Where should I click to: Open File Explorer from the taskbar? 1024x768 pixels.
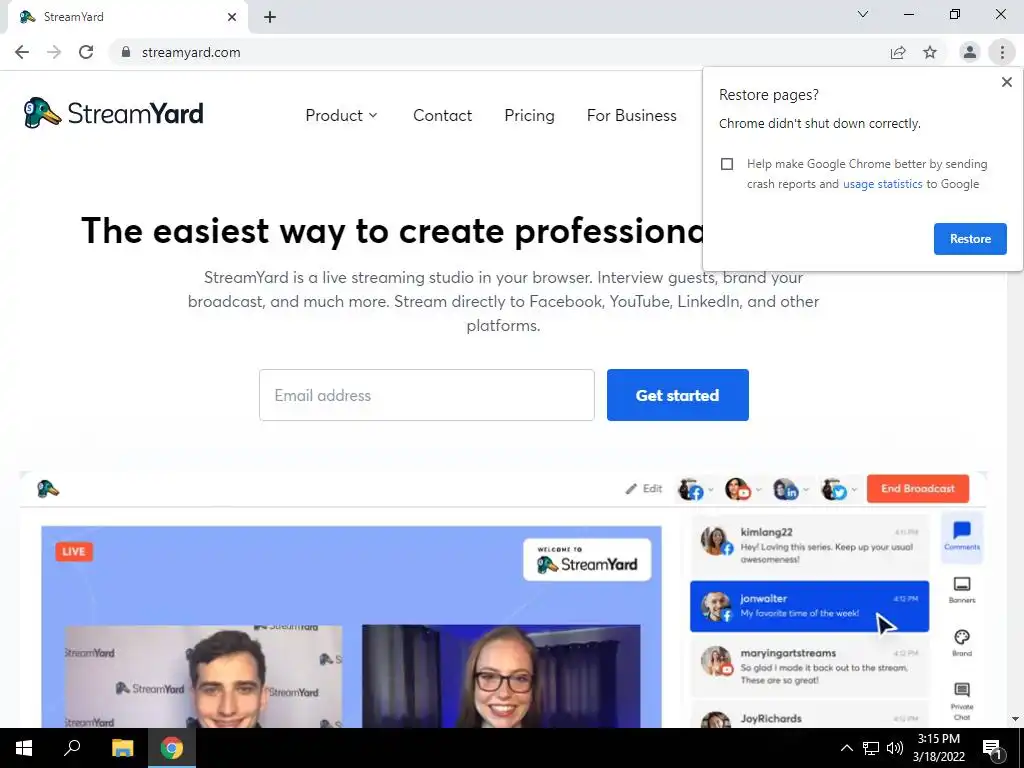click(x=122, y=748)
